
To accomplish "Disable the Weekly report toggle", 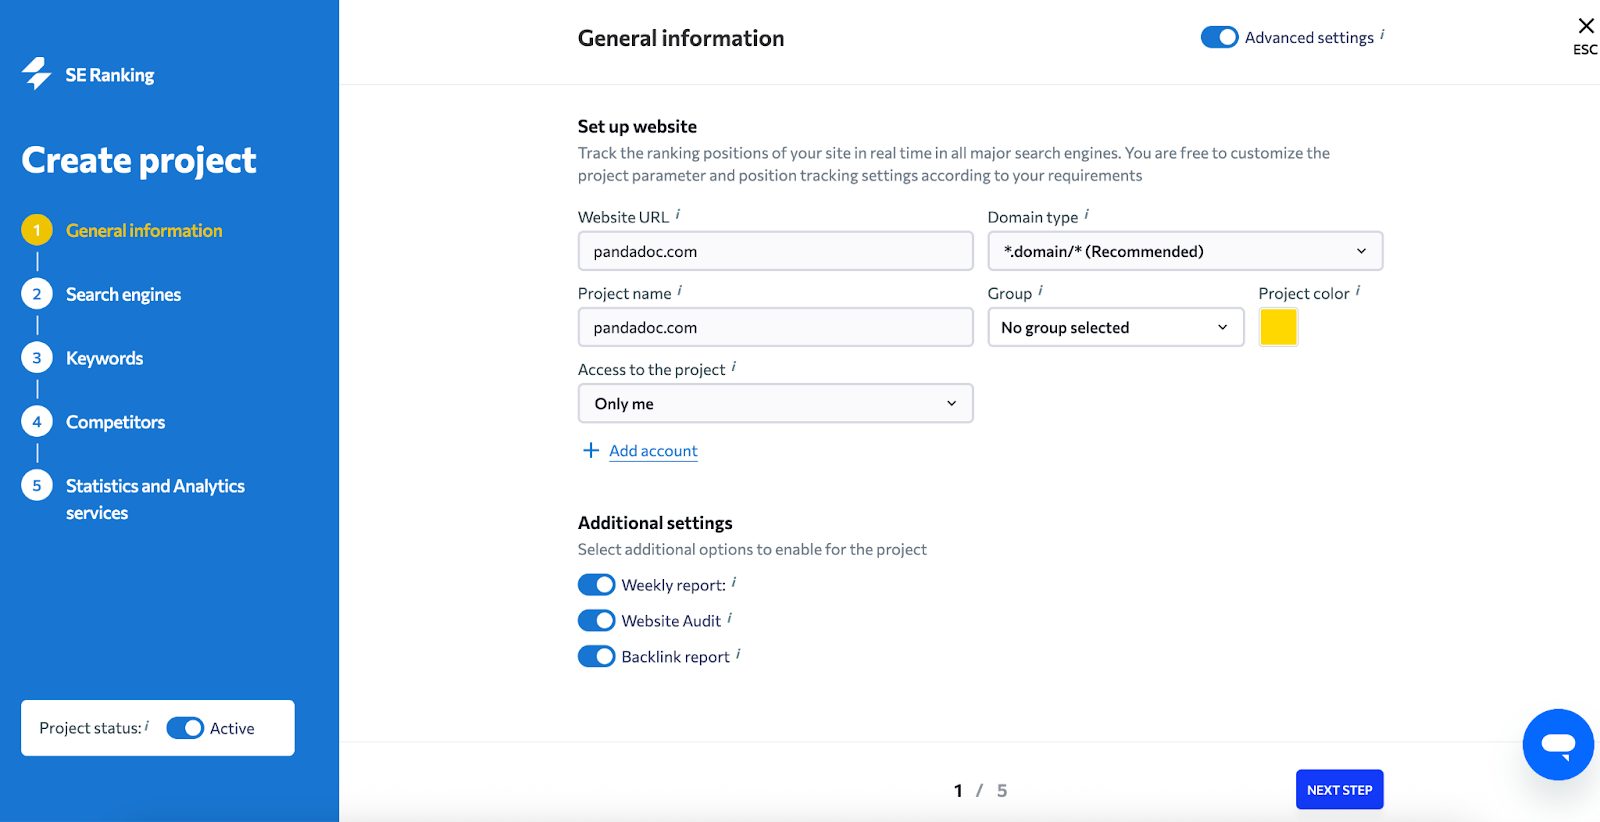I will (597, 585).
